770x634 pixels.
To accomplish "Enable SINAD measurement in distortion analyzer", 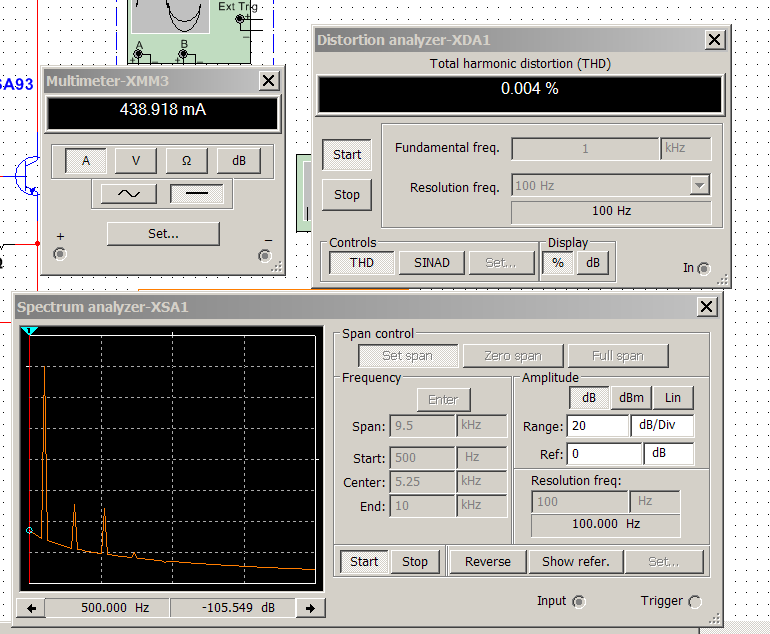I will click(x=431, y=263).
